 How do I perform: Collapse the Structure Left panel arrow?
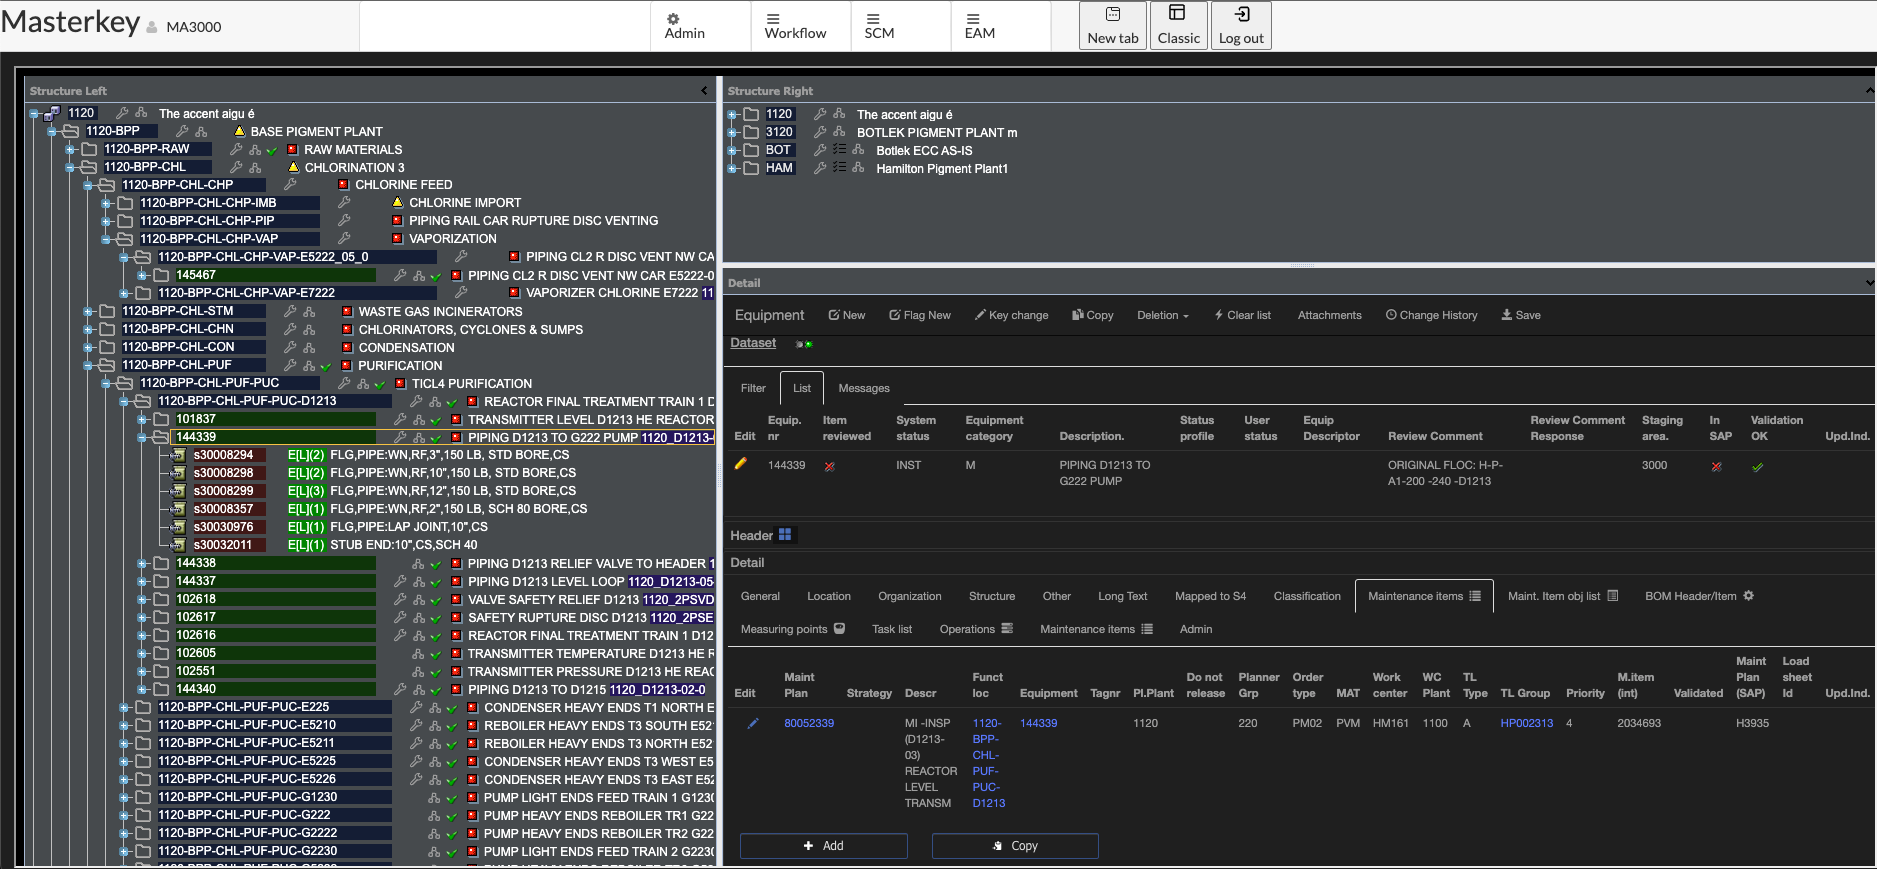(x=704, y=91)
